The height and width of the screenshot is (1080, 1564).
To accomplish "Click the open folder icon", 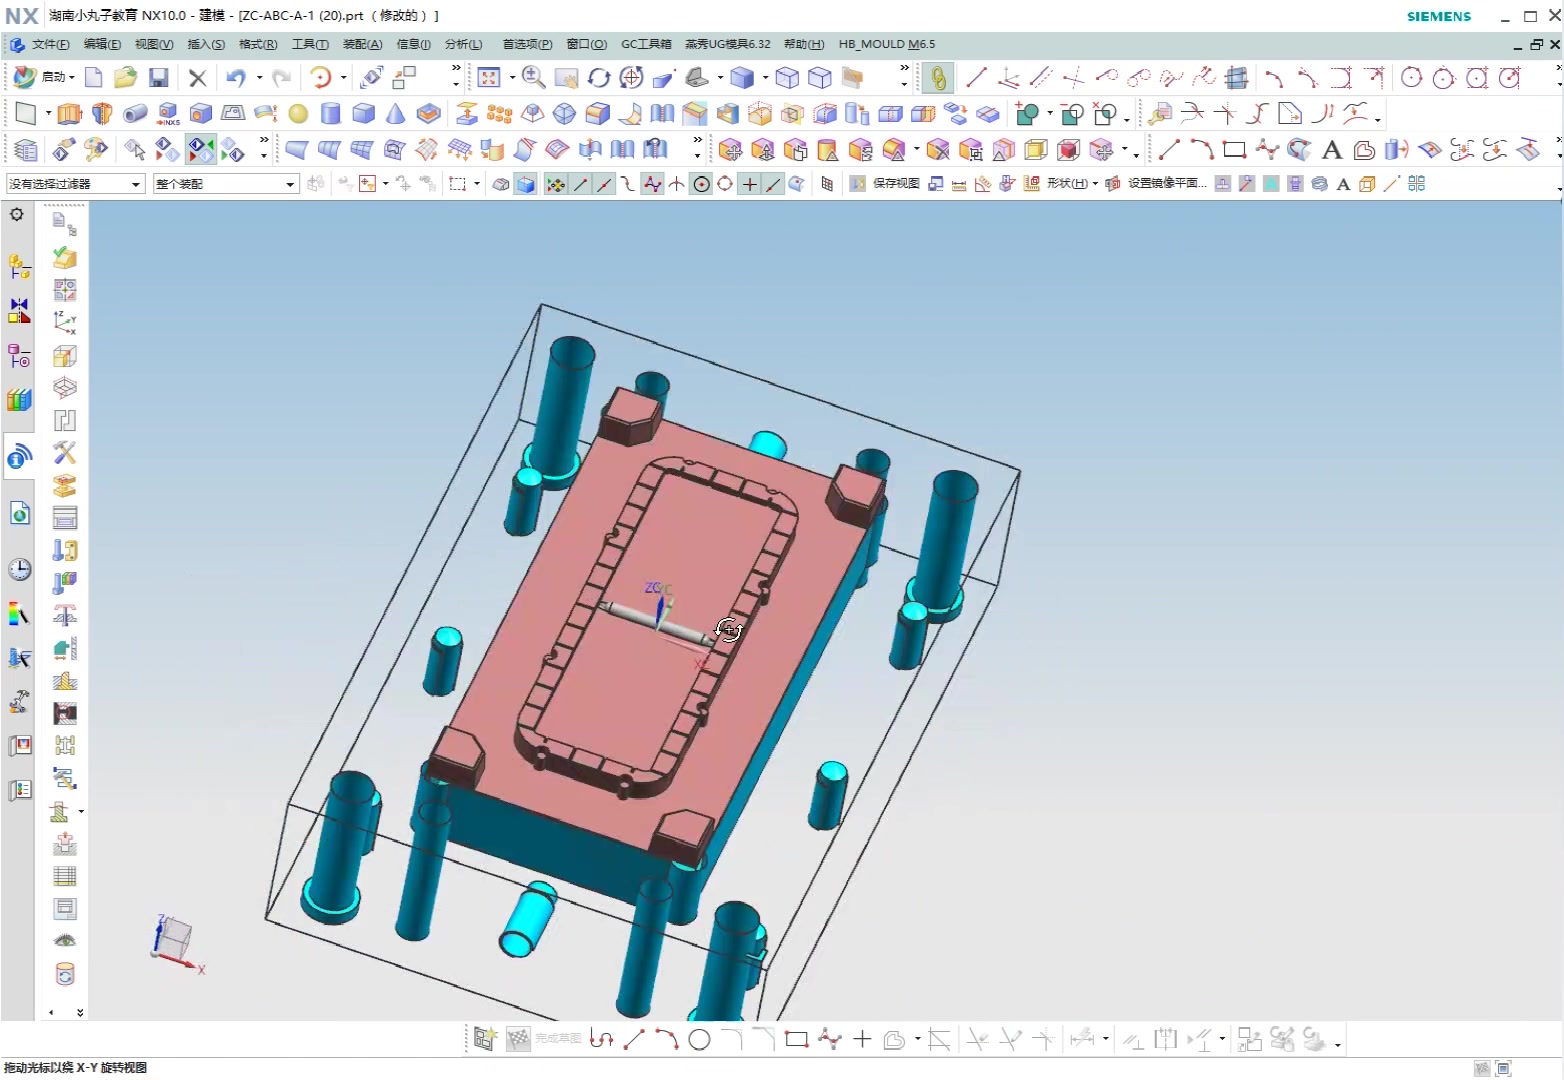I will pyautogui.click(x=125, y=77).
